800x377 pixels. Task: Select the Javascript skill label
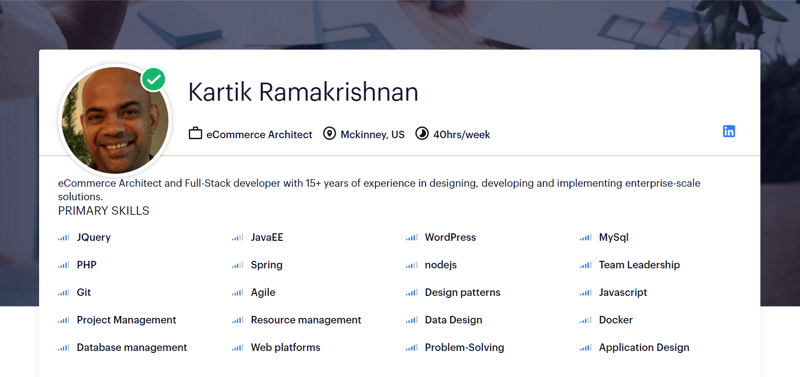click(x=623, y=293)
